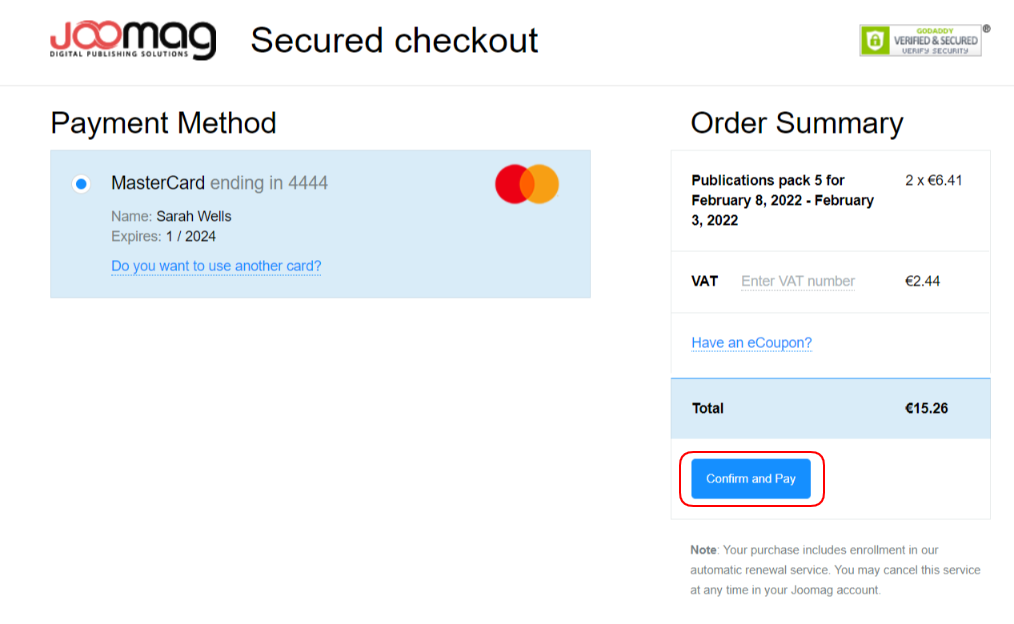This screenshot has height=624, width=1014.
Task: Click the €15.26 total amount
Action: pos(926,408)
